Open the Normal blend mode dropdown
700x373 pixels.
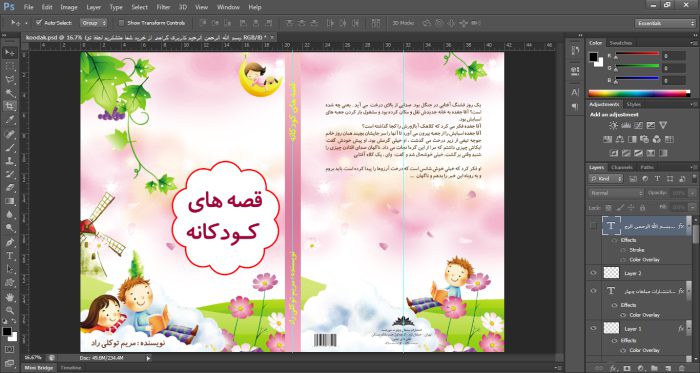[x=617, y=193]
